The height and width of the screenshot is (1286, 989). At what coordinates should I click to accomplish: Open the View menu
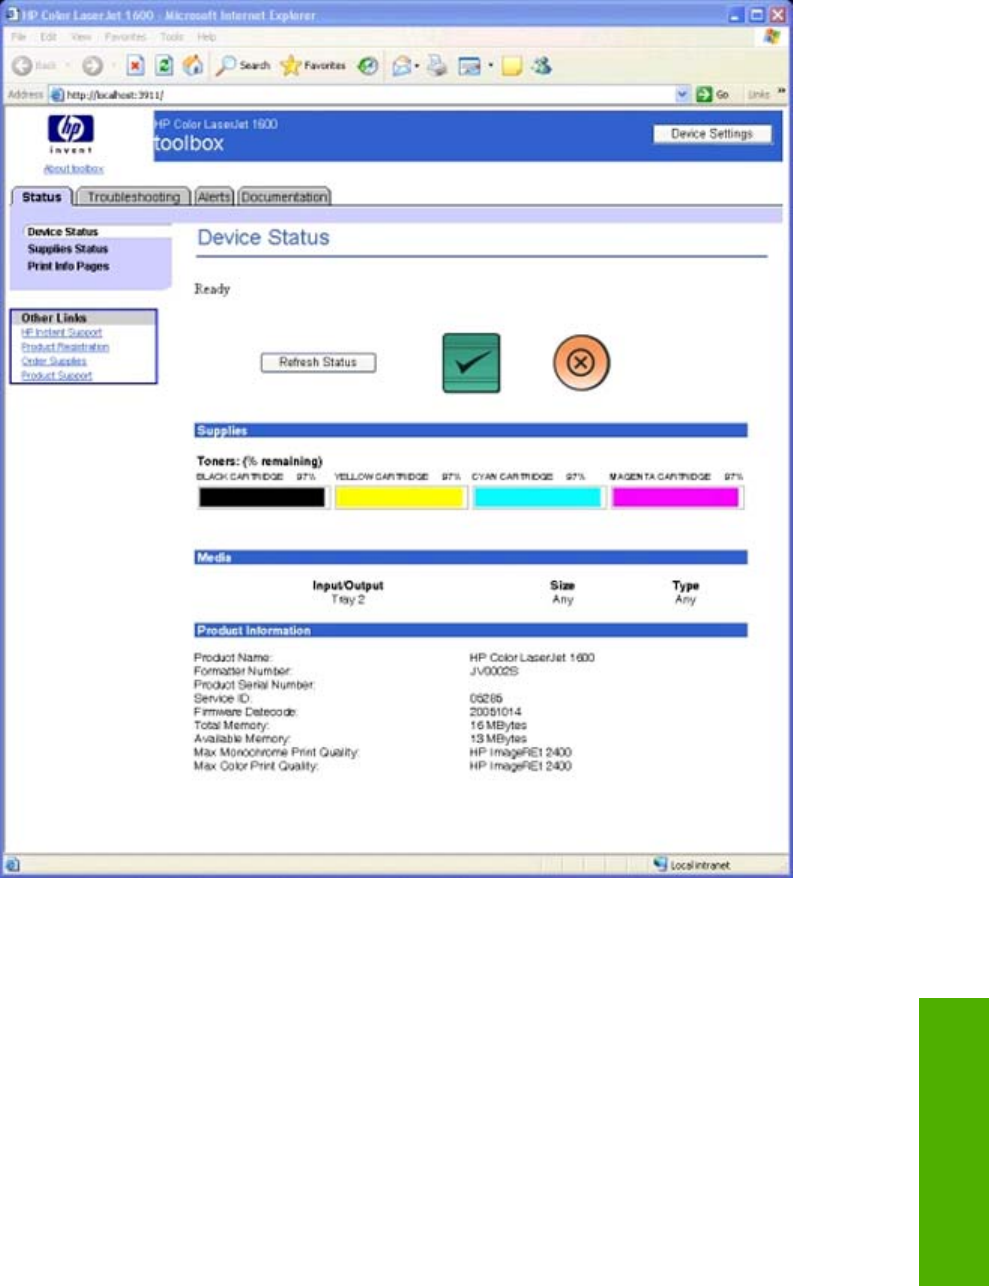(81, 36)
